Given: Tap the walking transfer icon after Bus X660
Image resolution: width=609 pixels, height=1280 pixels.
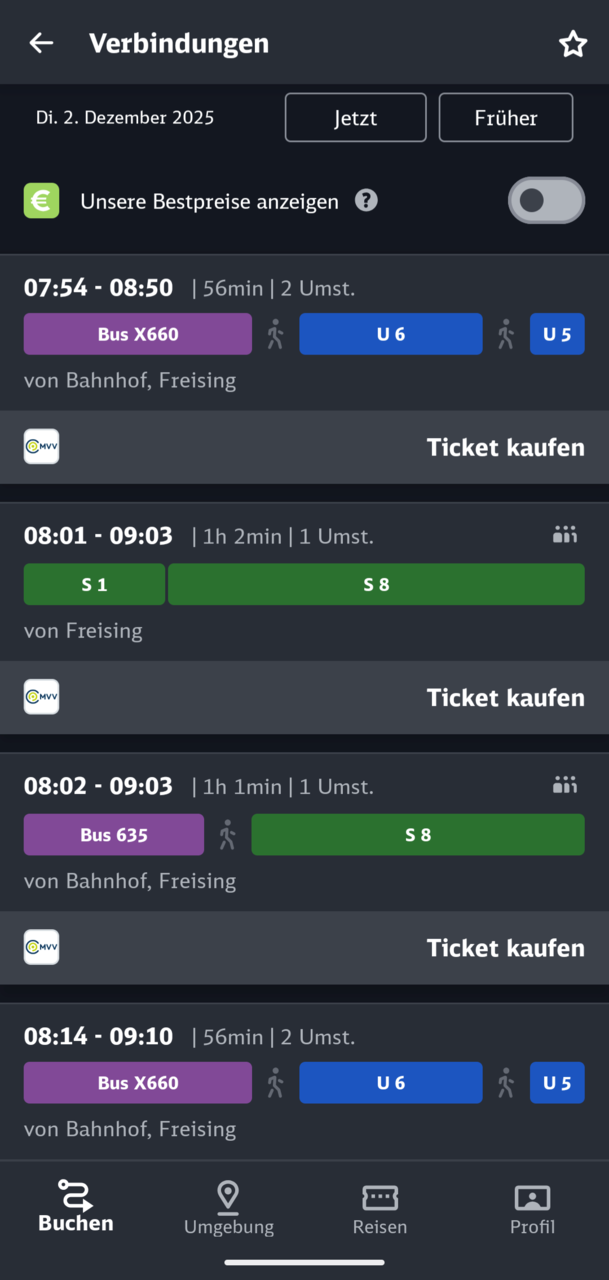Looking at the screenshot, I should (x=275, y=334).
